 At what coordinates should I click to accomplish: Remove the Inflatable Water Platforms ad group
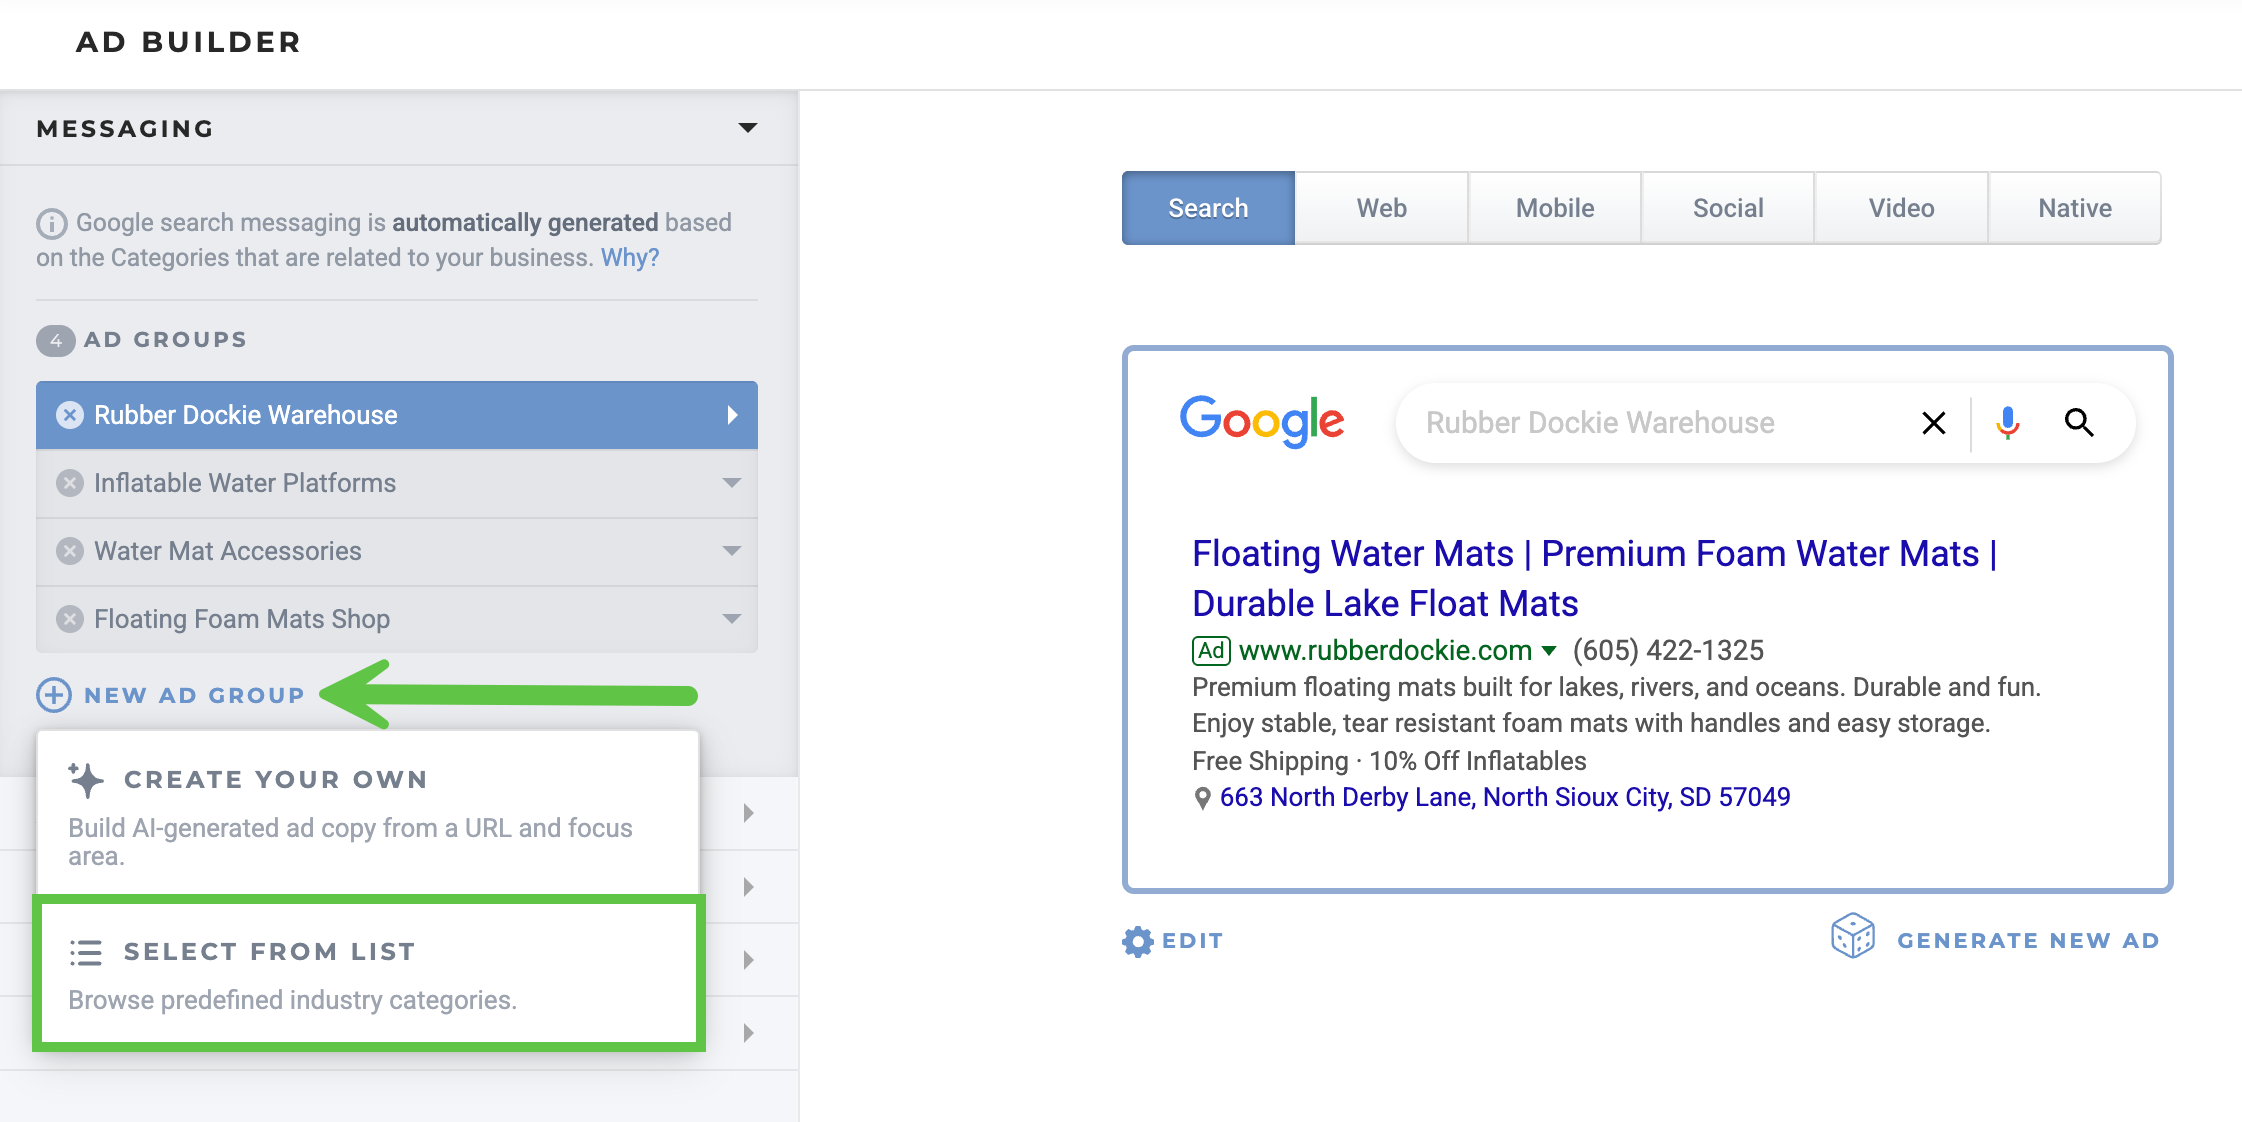(70, 483)
